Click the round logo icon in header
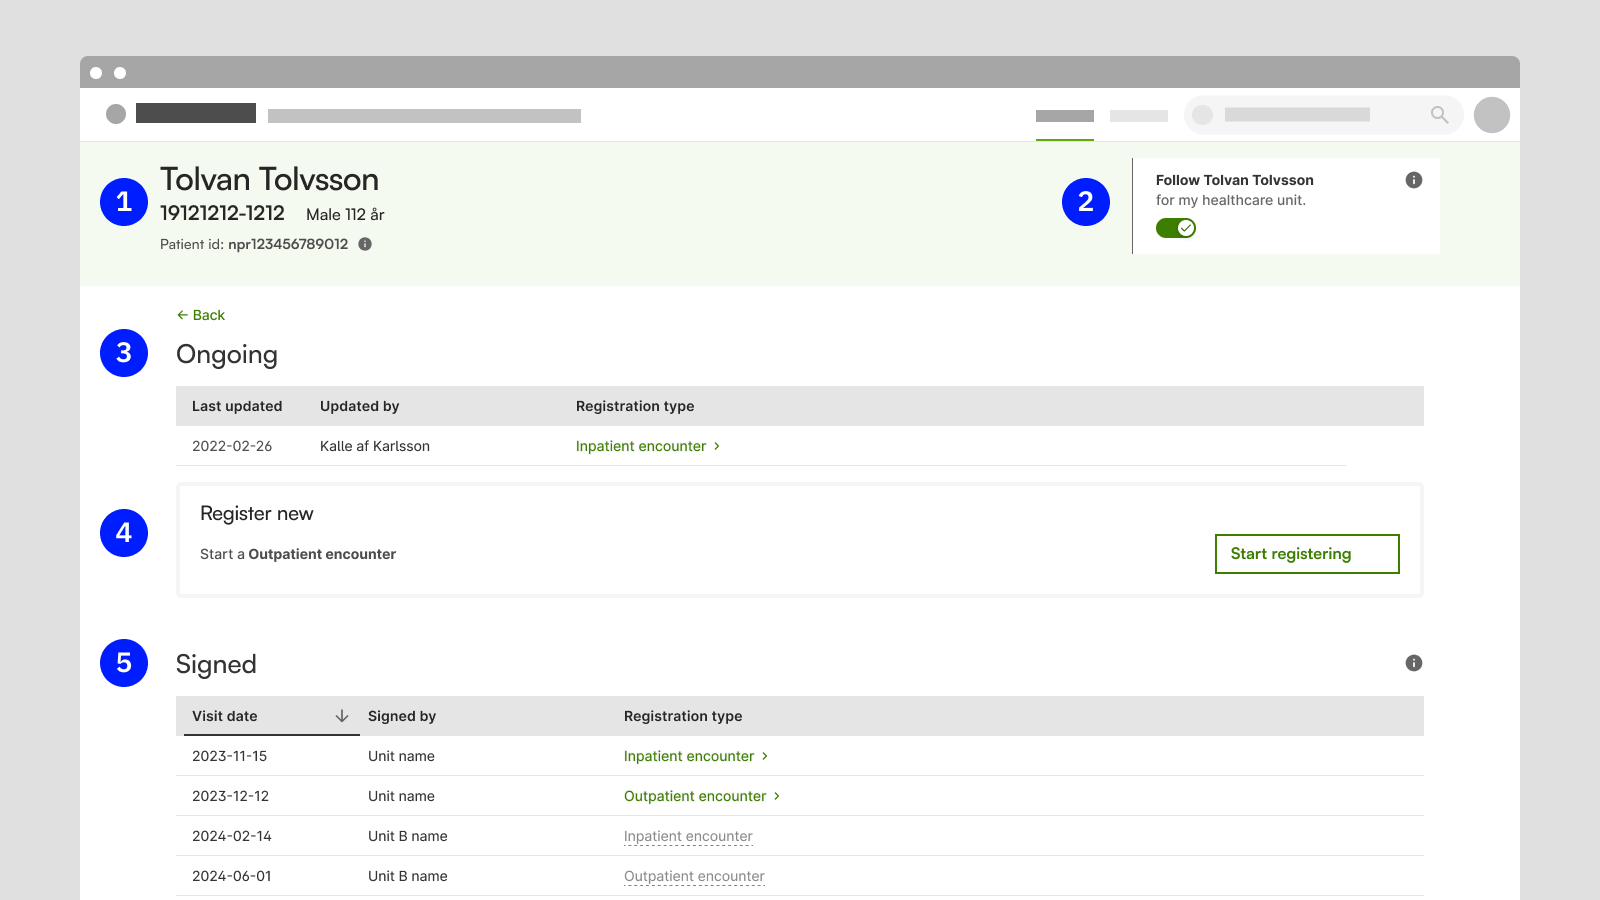1600x900 pixels. point(116,114)
